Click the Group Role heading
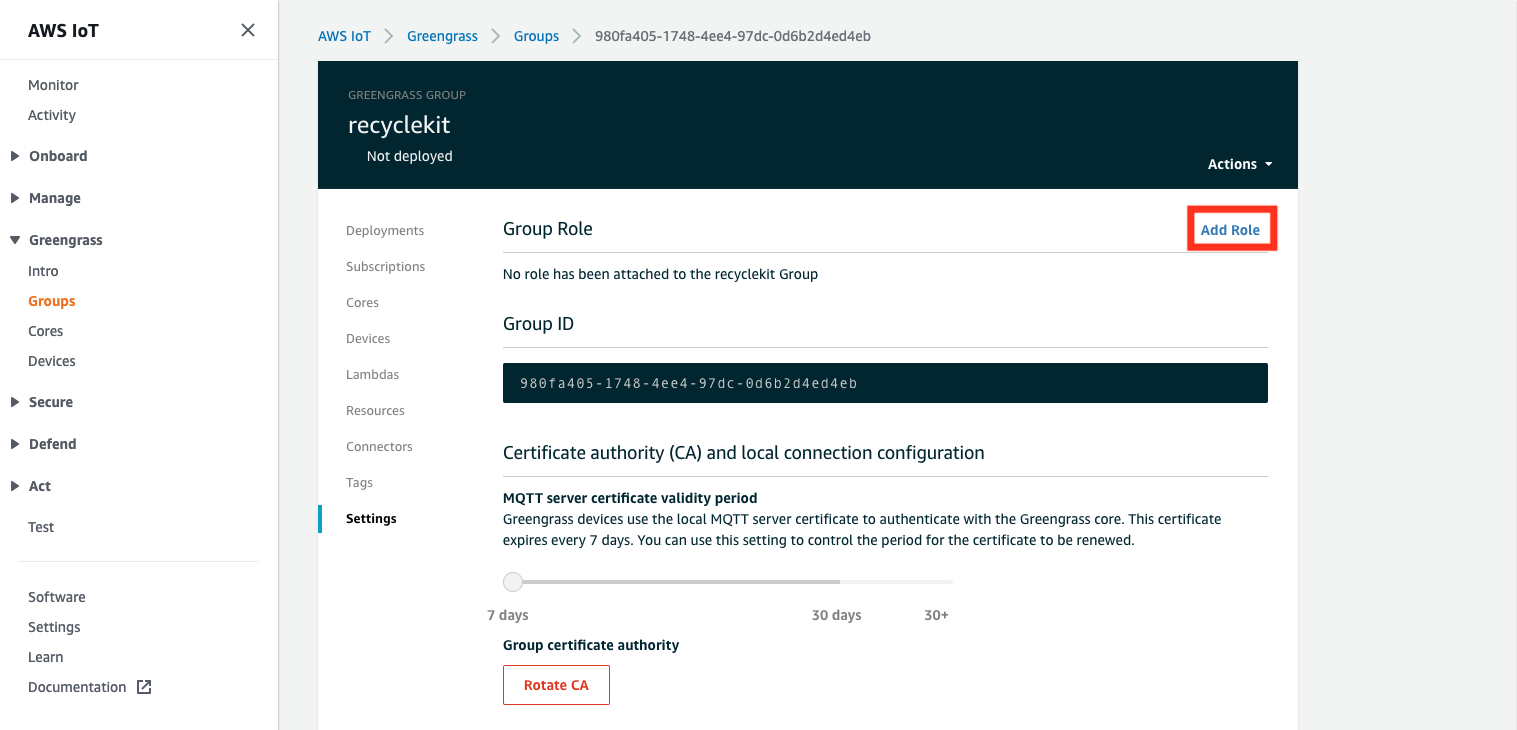The width and height of the screenshot is (1517, 730). pyautogui.click(x=548, y=229)
